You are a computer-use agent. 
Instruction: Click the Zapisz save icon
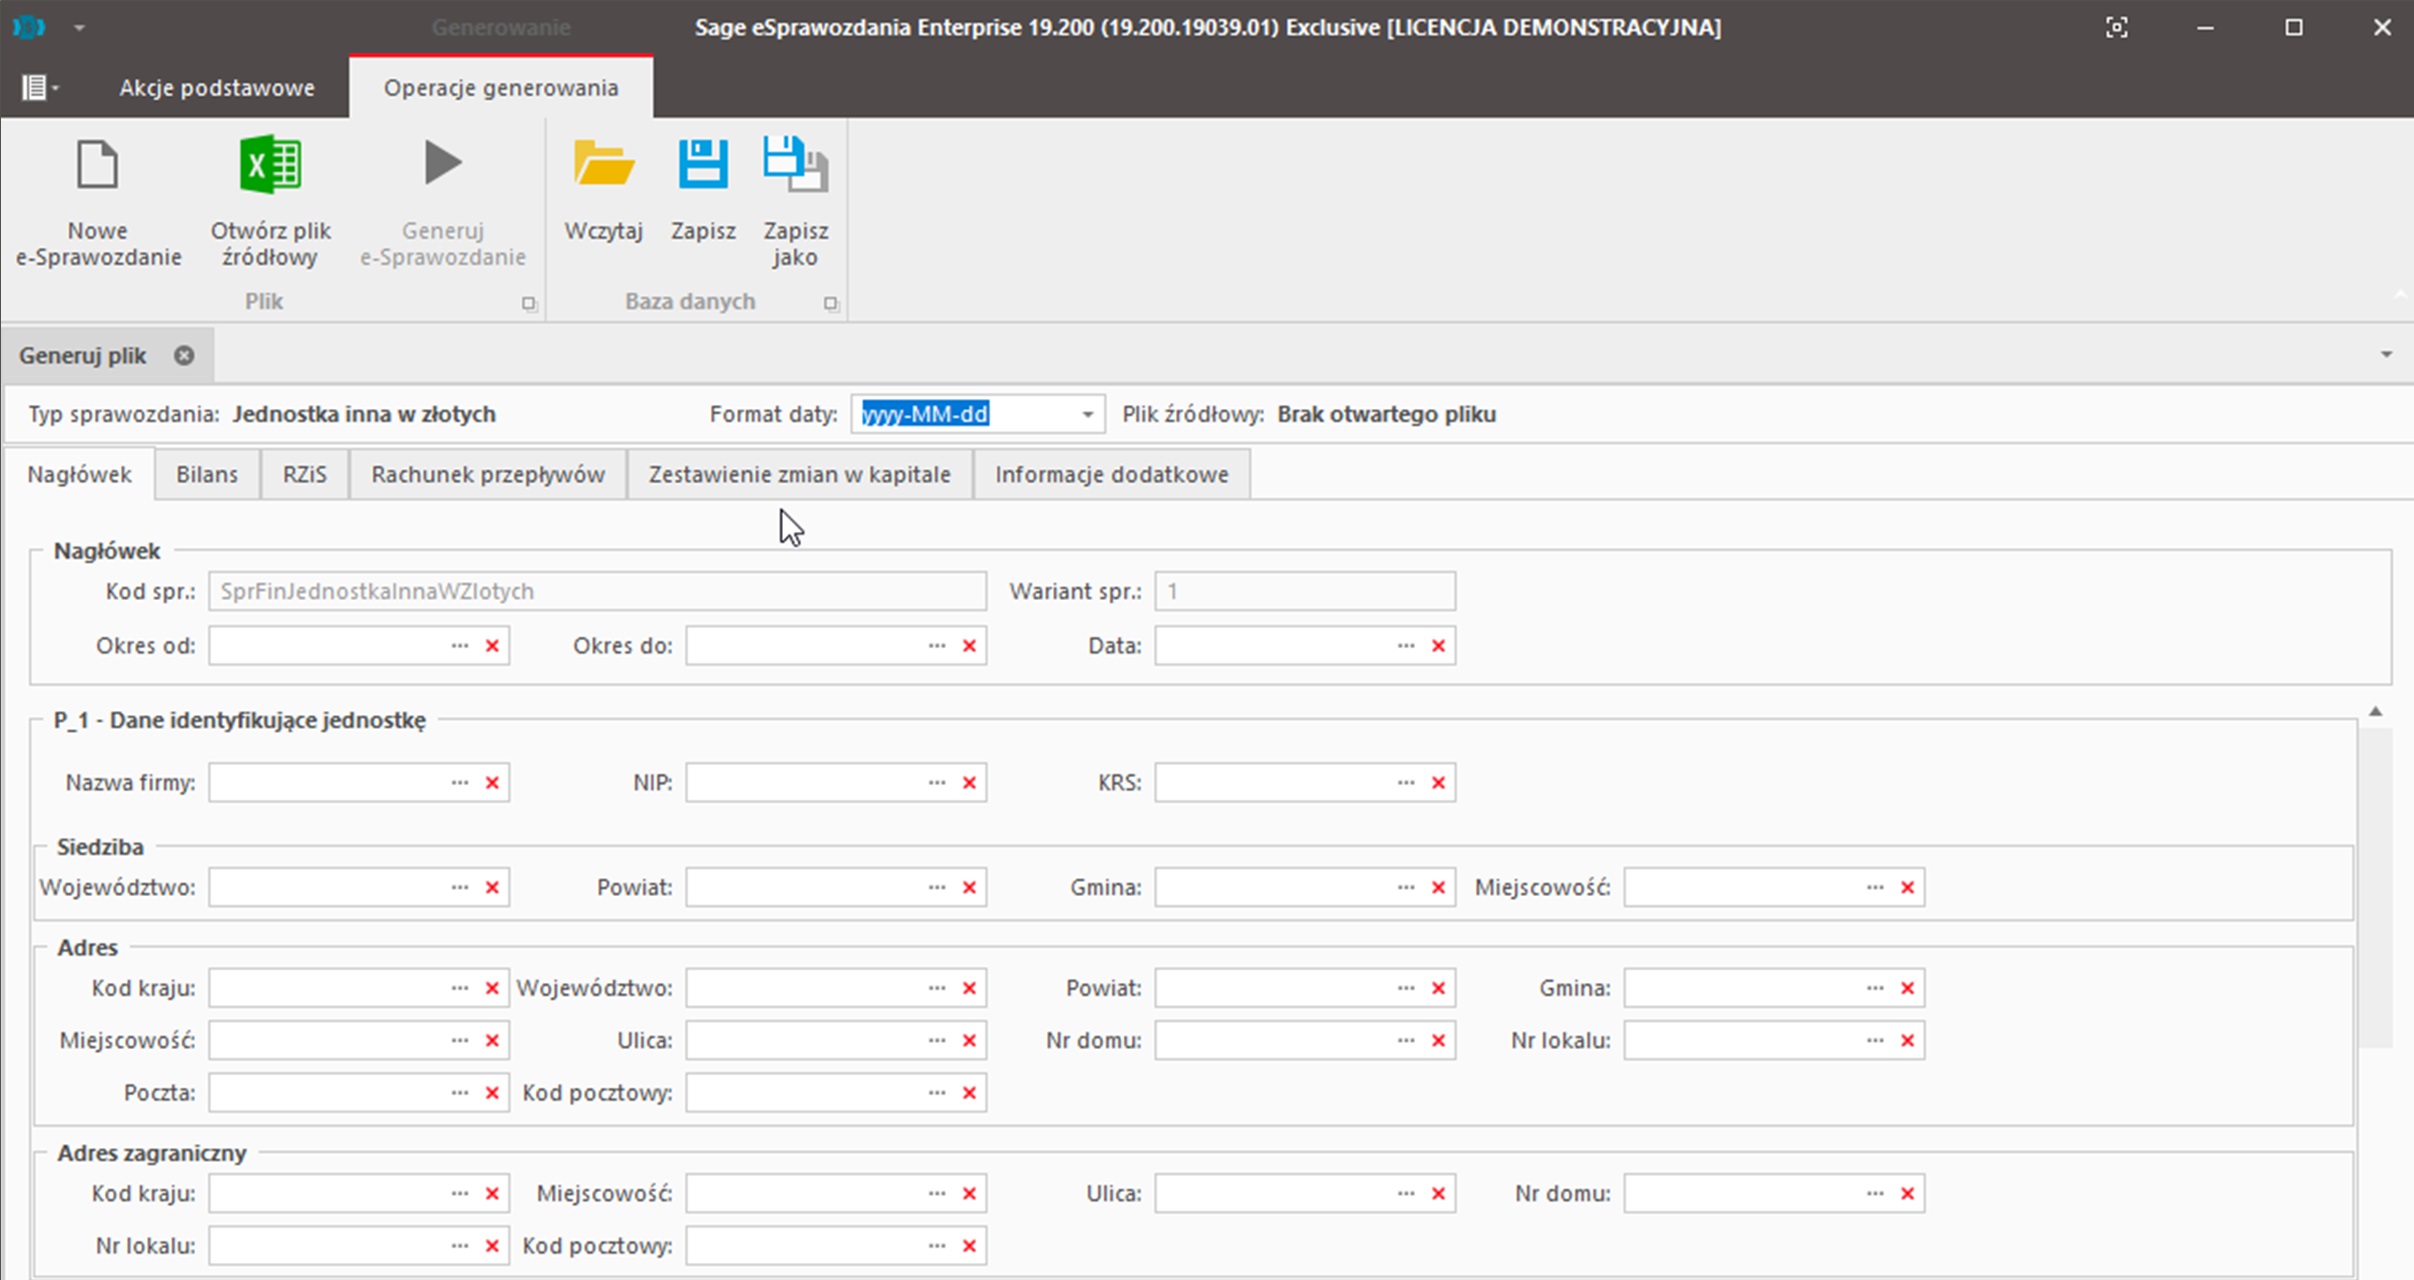(703, 165)
